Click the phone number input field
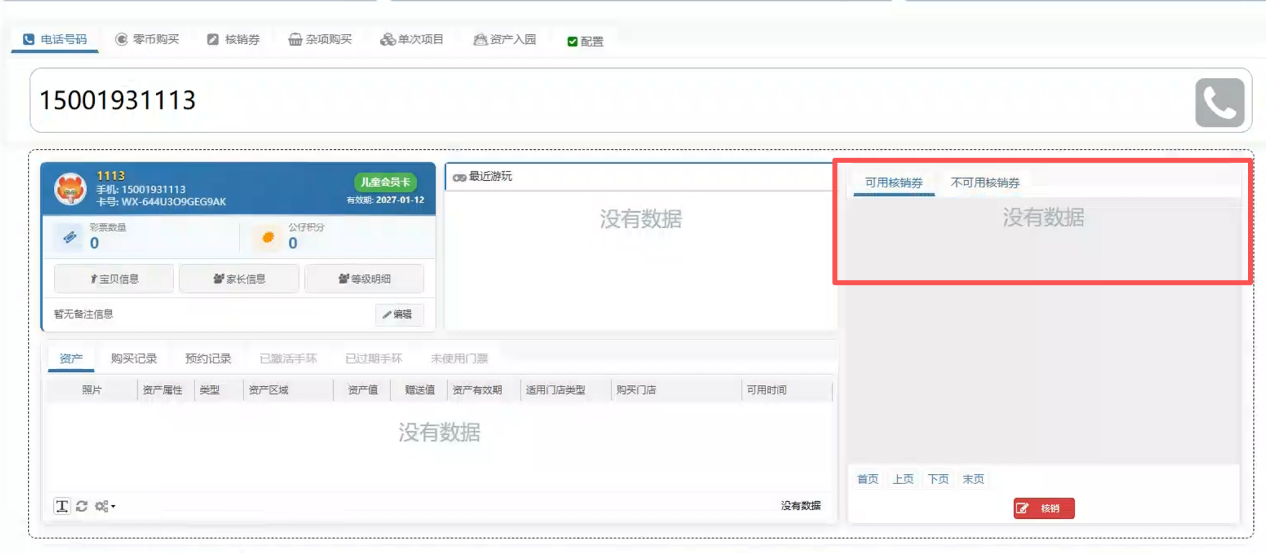 600,100
